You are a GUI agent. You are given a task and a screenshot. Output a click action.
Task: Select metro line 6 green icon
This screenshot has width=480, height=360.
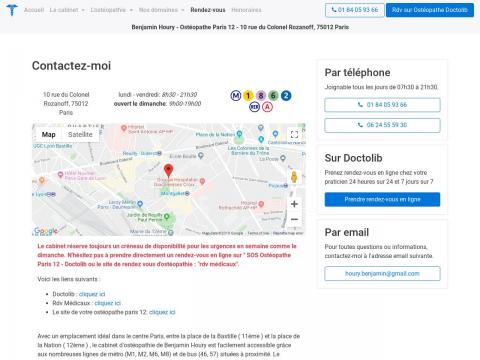click(273, 96)
